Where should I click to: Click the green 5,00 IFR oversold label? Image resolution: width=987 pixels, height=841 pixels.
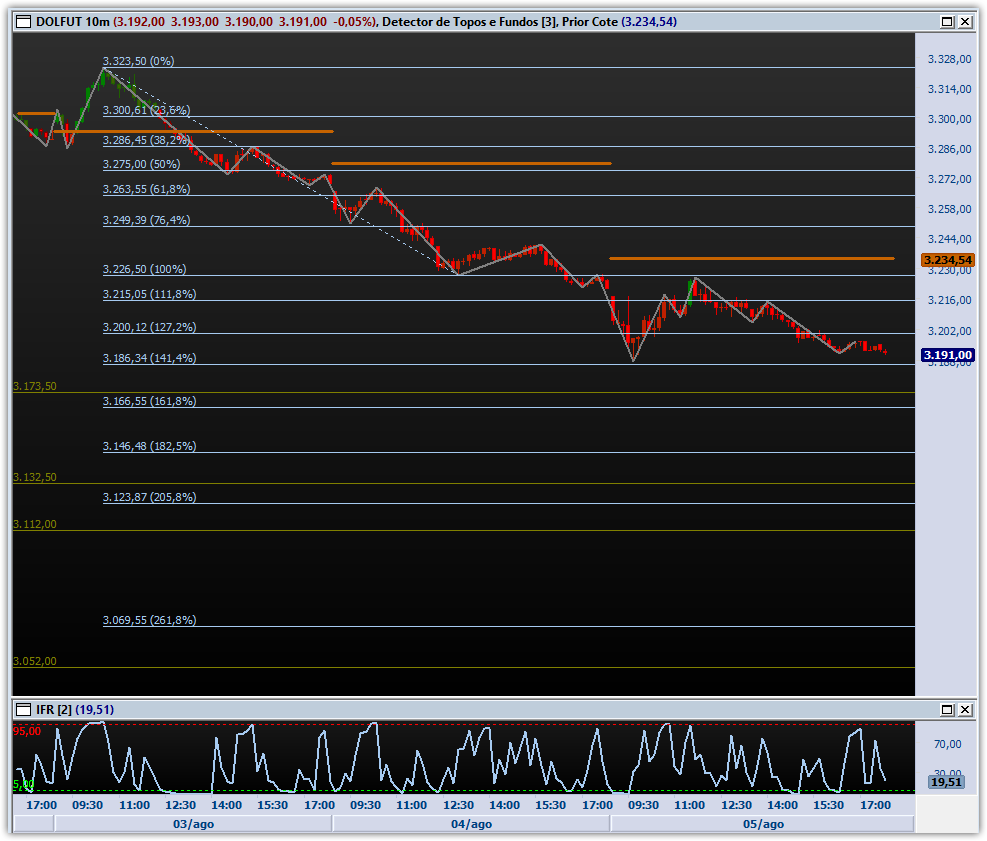(x=24, y=784)
